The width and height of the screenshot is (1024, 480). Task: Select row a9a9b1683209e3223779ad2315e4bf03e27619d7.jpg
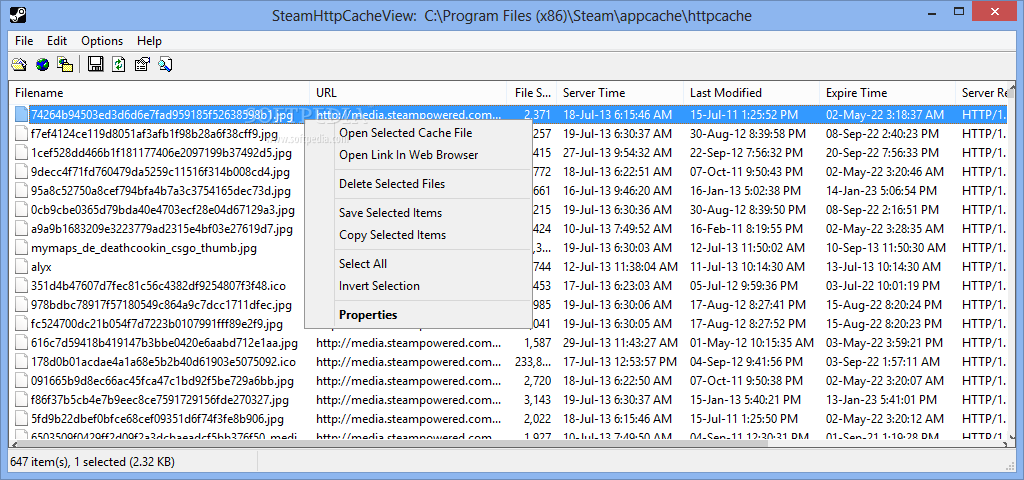click(507, 229)
